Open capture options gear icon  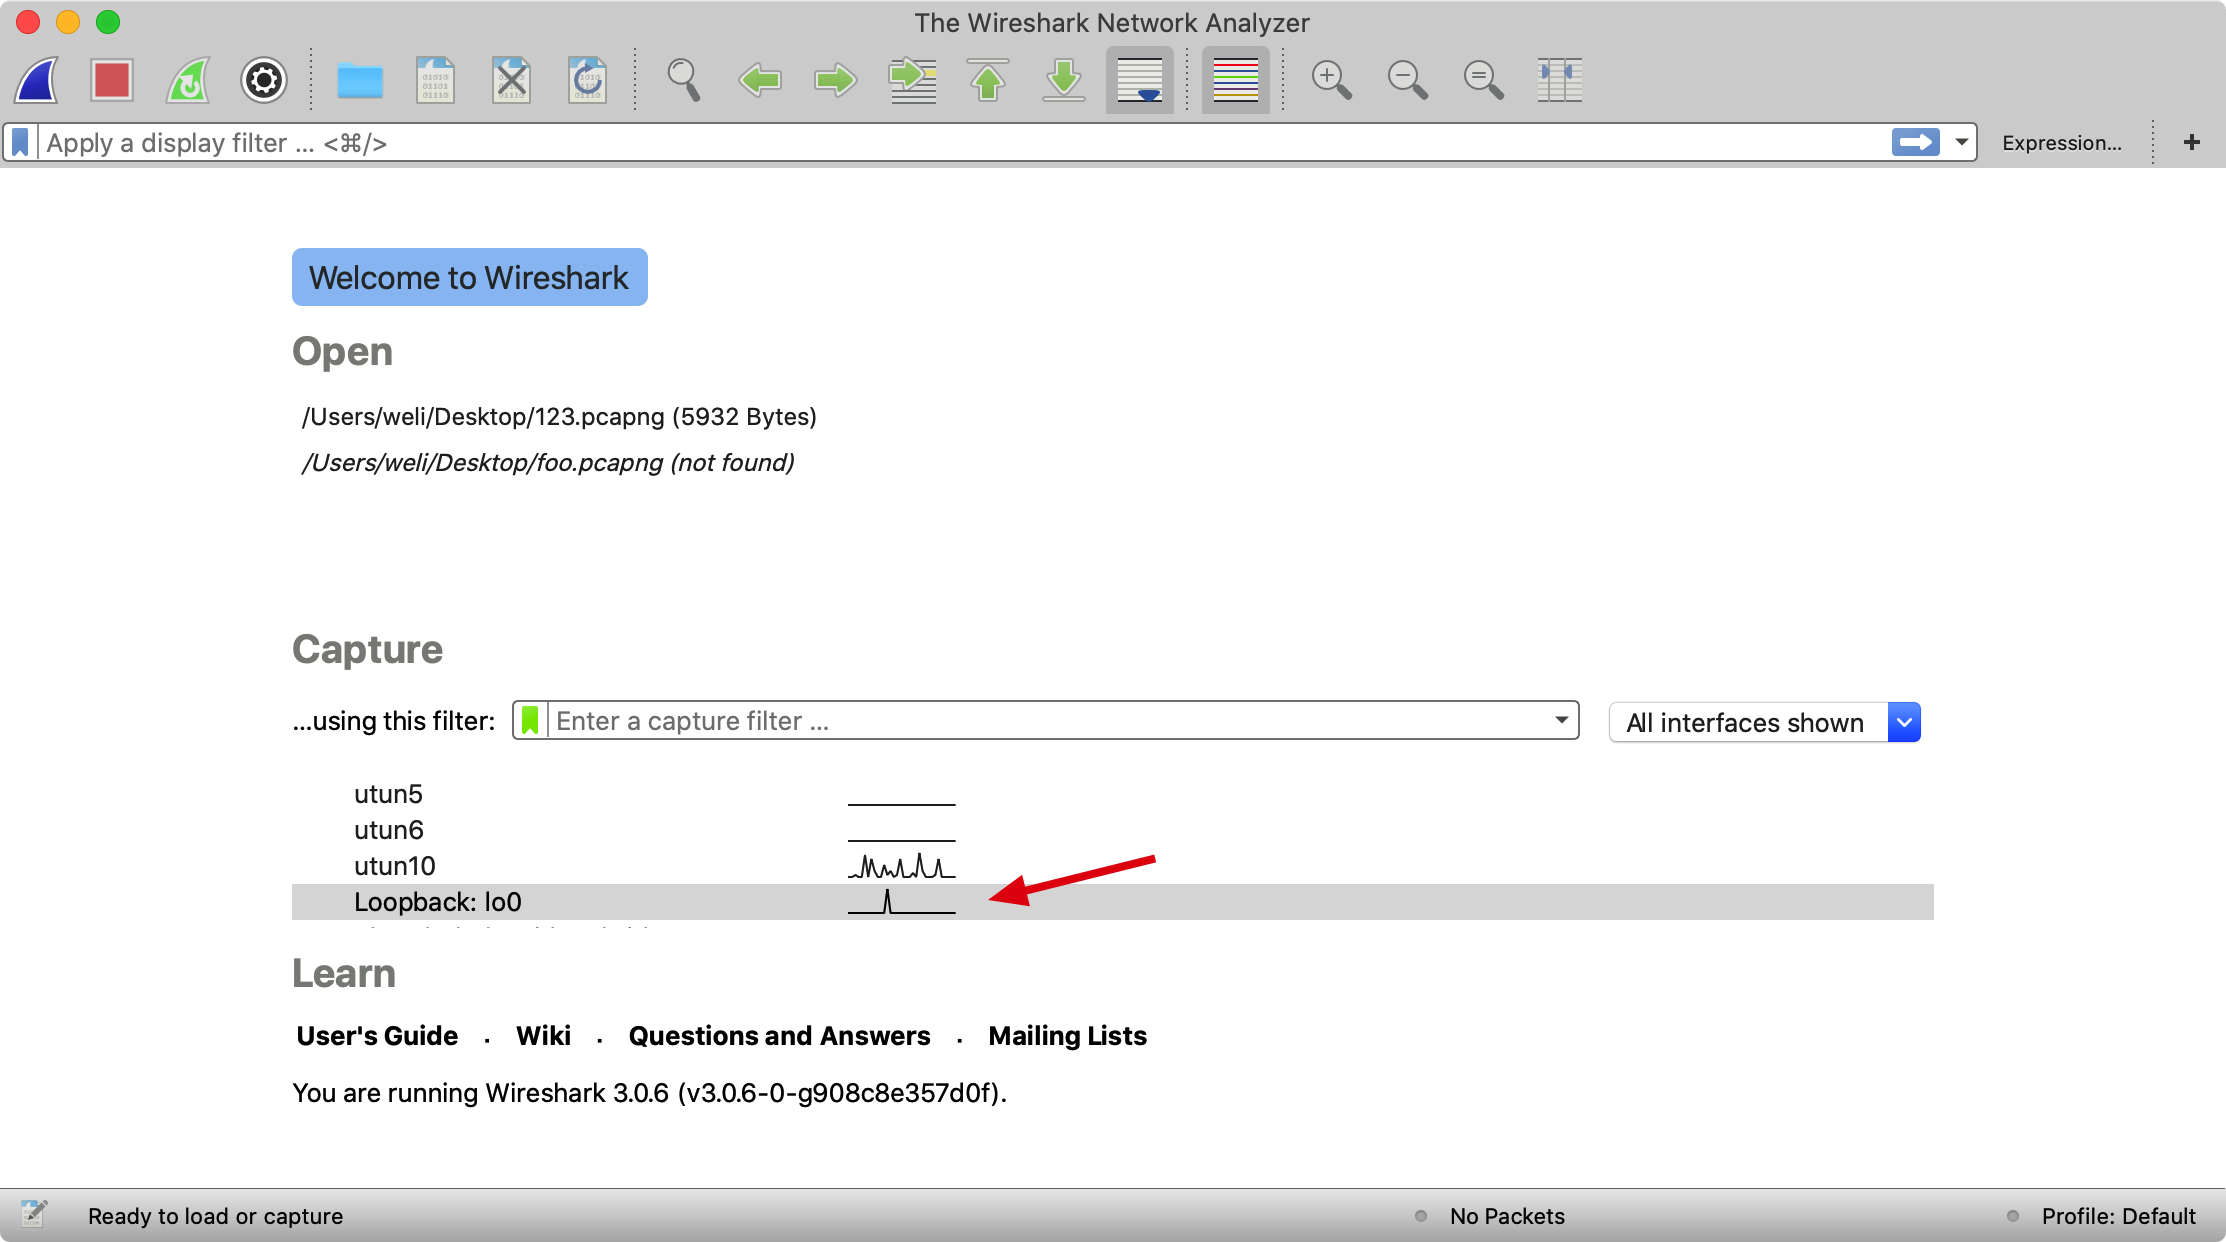[264, 80]
